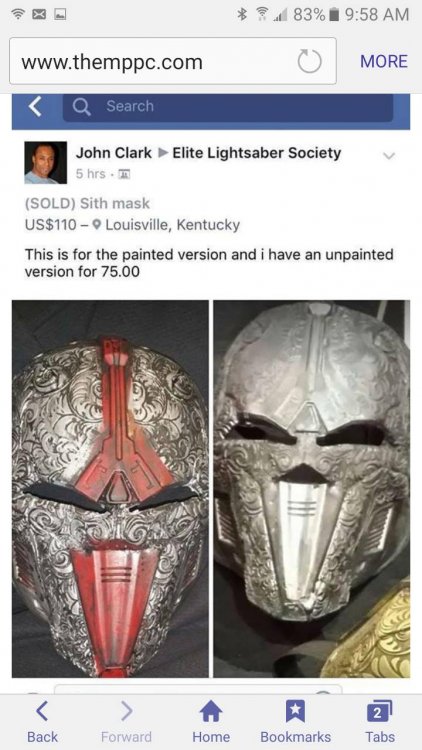422x750 pixels.
Task: Tap the Louisville, Kentucky location pin
Action: [97, 224]
